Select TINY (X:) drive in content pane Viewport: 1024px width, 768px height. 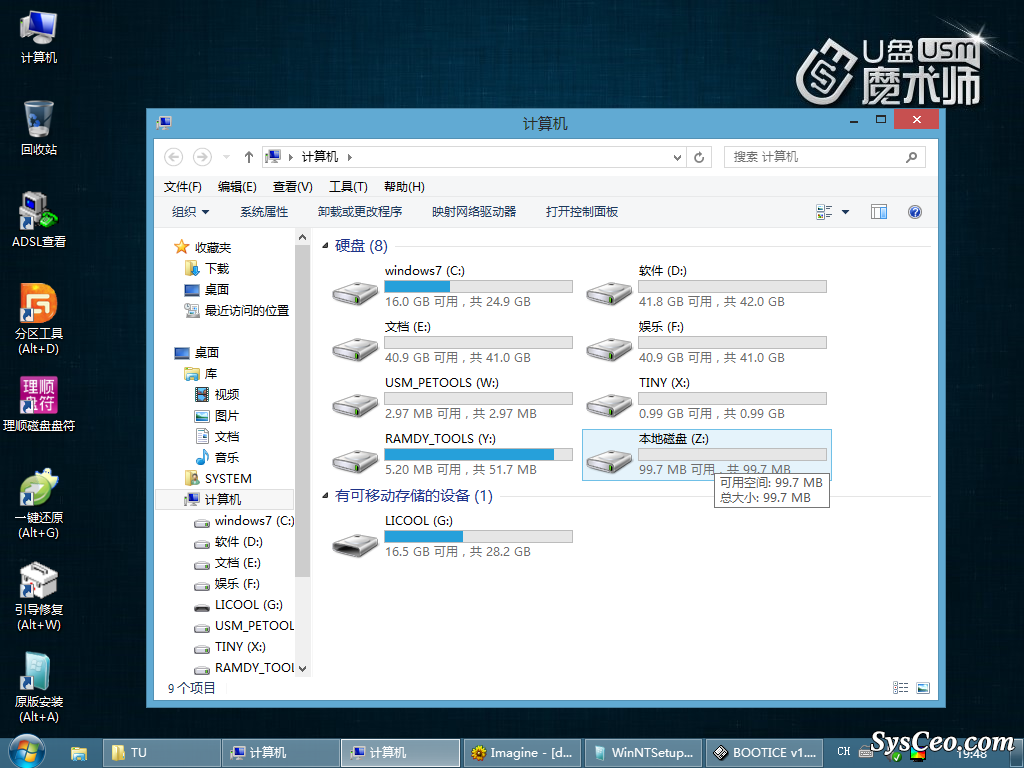click(706, 398)
